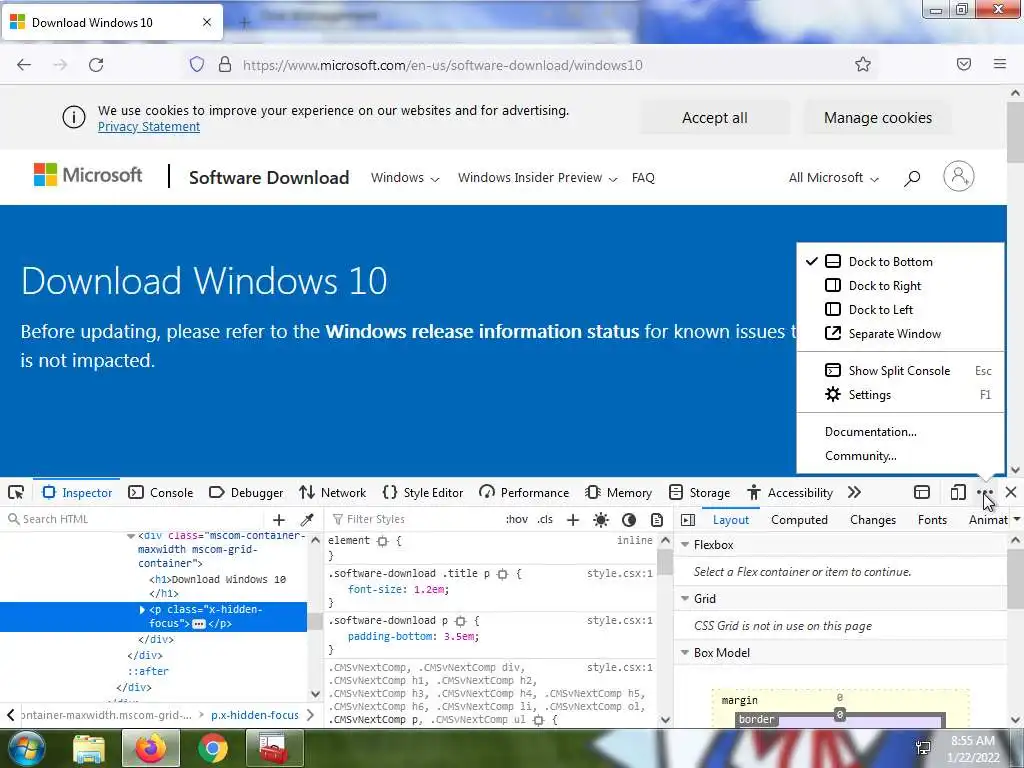This screenshot has height=768, width=1024.
Task: Toggle light color scheme simulation sun icon
Action: coord(601,520)
